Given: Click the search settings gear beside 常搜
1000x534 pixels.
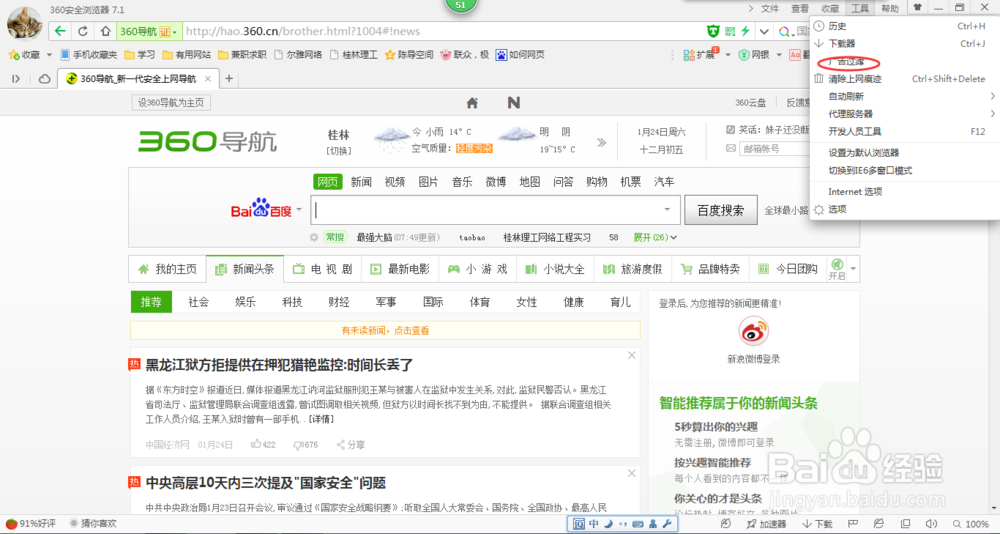Looking at the screenshot, I should click(x=313, y=237).
